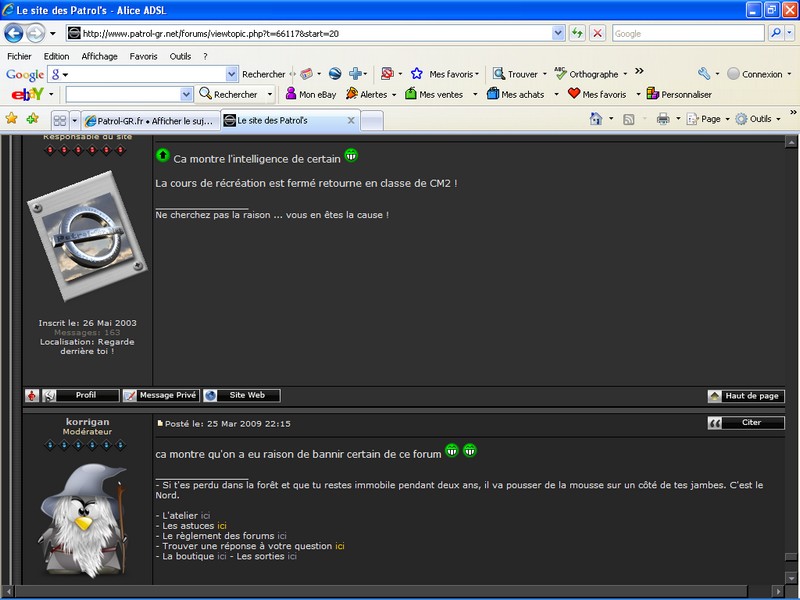Click the Google toolbar blue star bookmark icon
Image resolution: width=800 pixels, height=600 pixels.
pos(416,74)
